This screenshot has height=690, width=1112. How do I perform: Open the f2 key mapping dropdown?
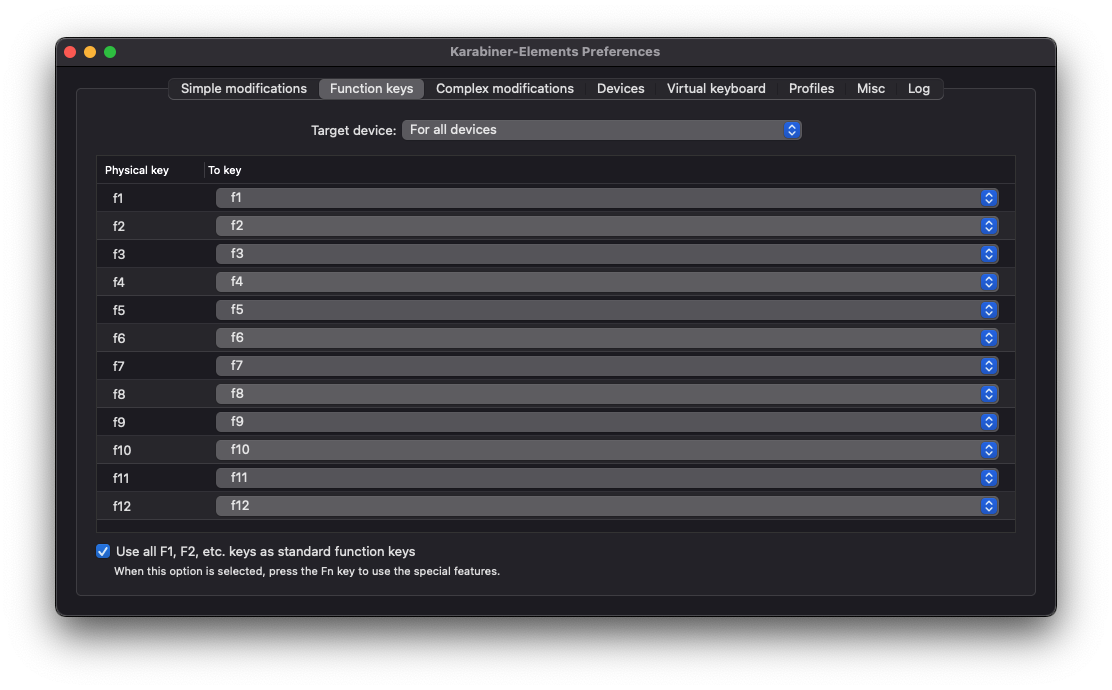pos(607,226)
